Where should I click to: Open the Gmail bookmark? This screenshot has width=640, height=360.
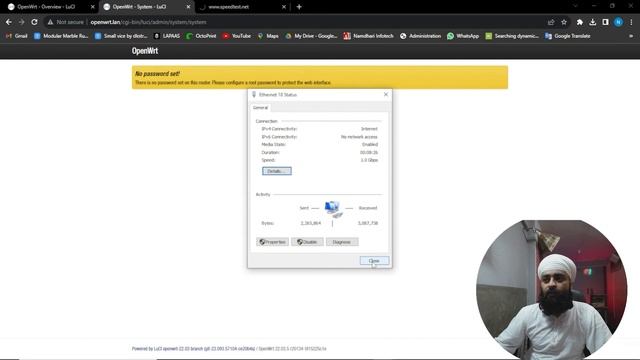click(17, 36)
